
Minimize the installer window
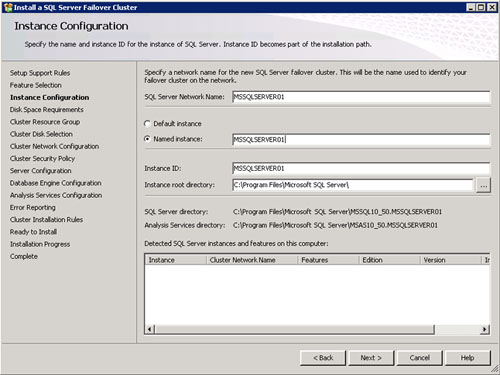[x=471, y=7]
